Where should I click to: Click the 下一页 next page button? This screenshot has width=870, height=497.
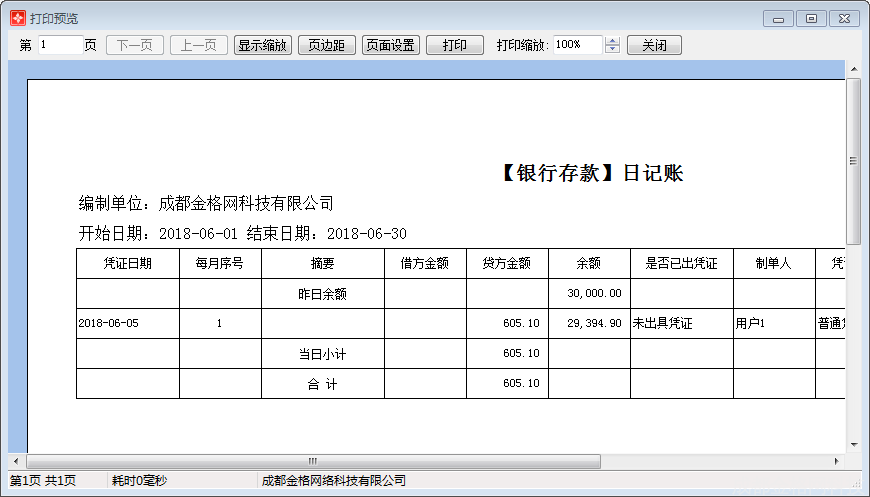[135, 45]
